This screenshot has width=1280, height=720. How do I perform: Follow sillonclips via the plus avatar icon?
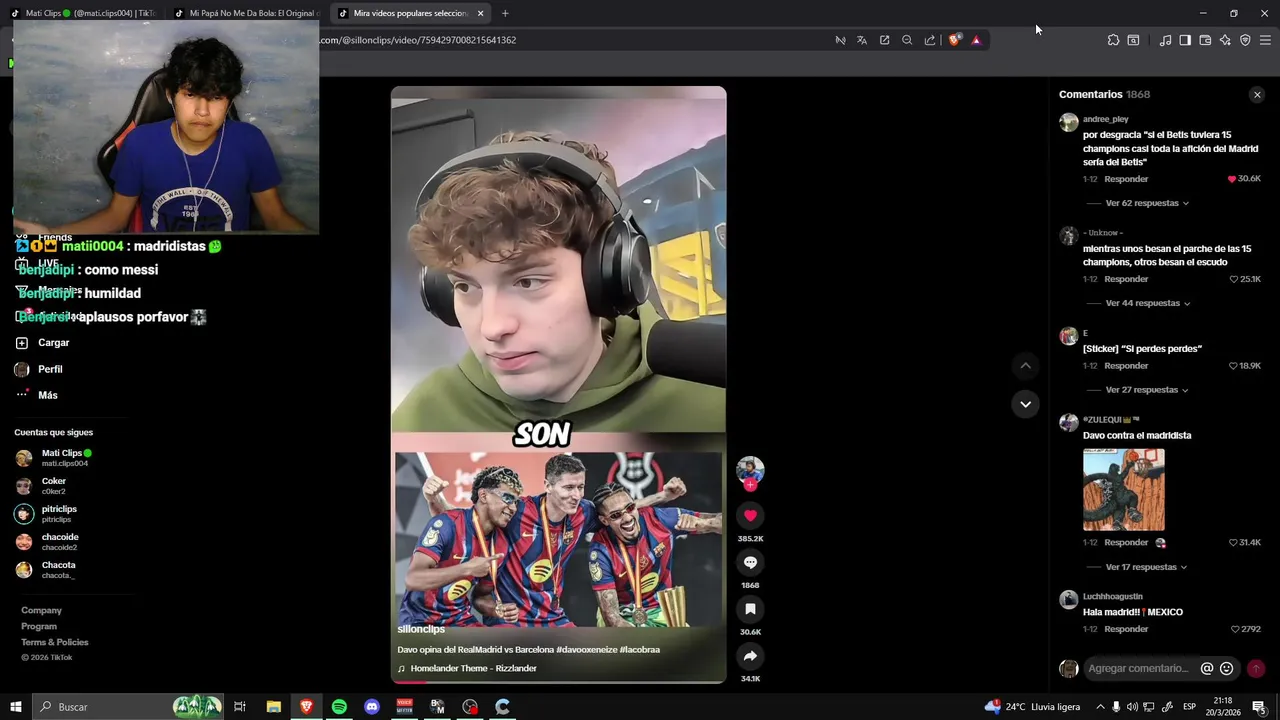pos(750,485)
